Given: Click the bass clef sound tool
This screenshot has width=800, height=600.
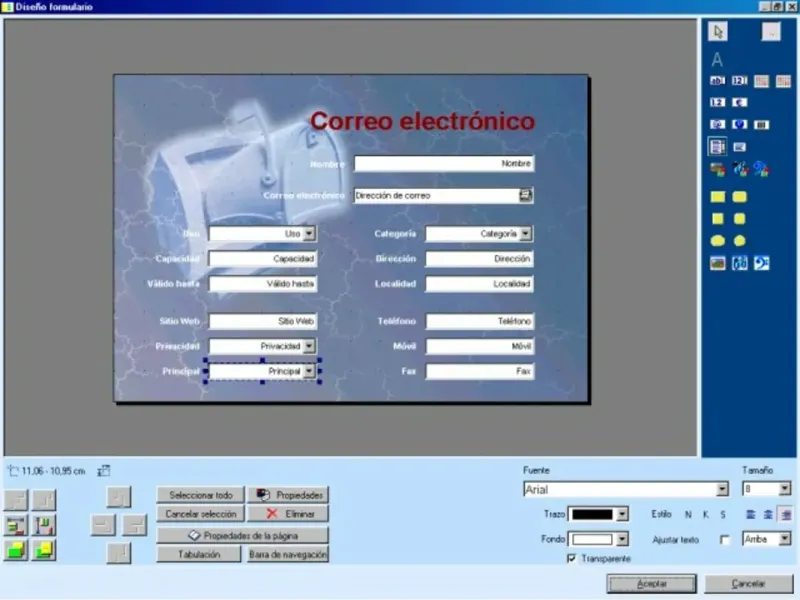Looking at the screenshot, I should [761, 263].
